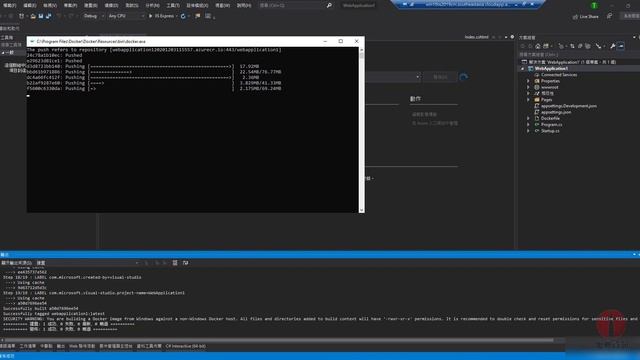Click the Connected Services node
The height and width of the screenshot is (360, 640).
pyautogui.click(x=559, y=75)
